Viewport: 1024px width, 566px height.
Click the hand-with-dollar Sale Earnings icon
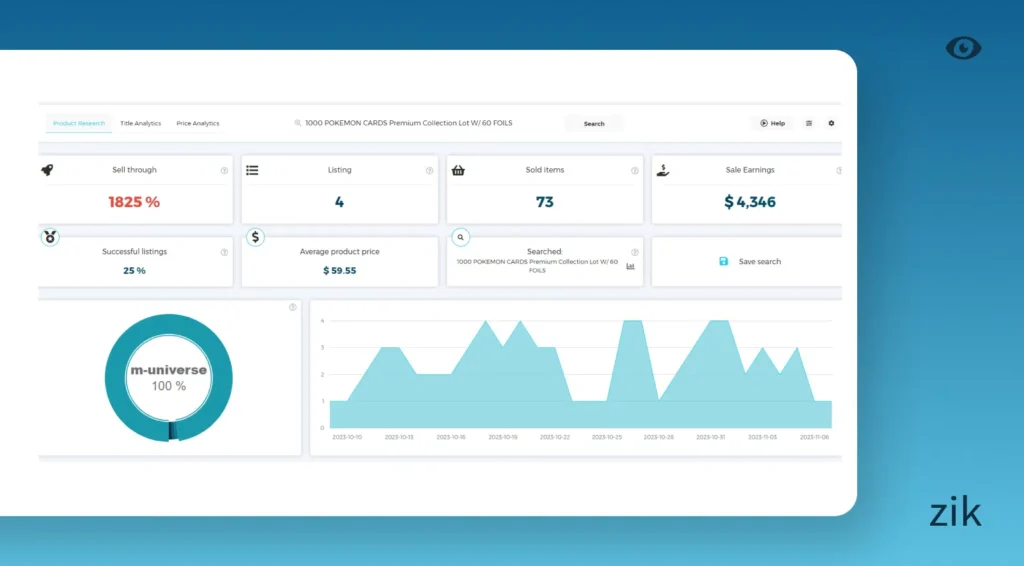(x=663, y=170)
